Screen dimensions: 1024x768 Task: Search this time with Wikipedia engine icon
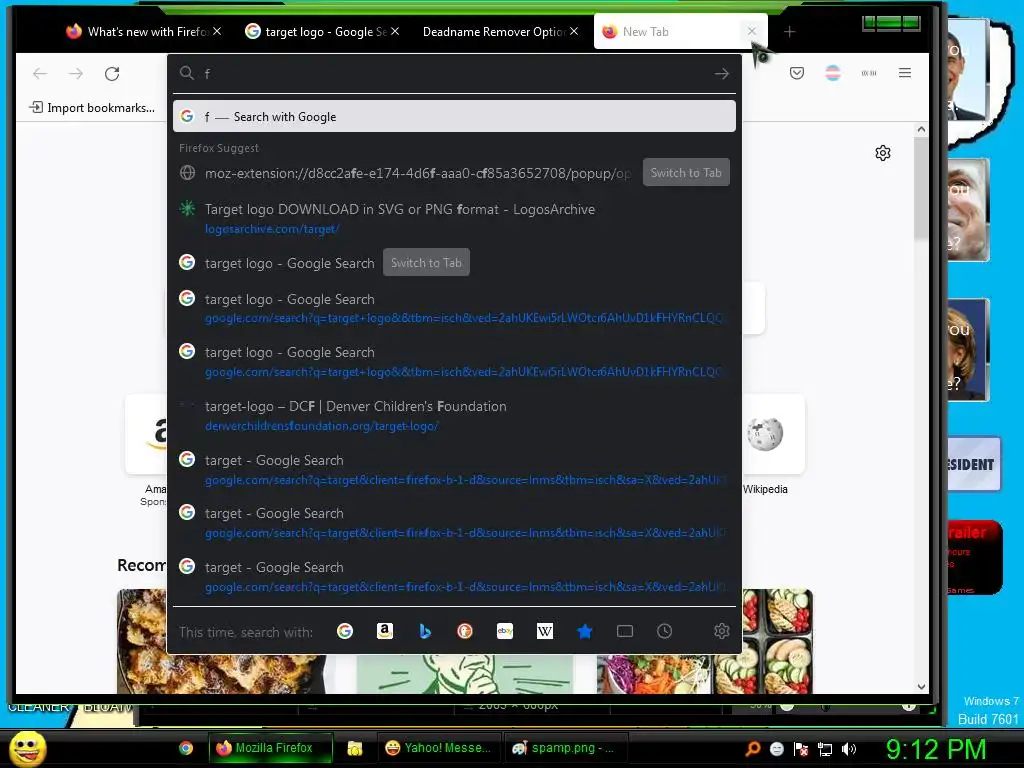click(545, 631)
